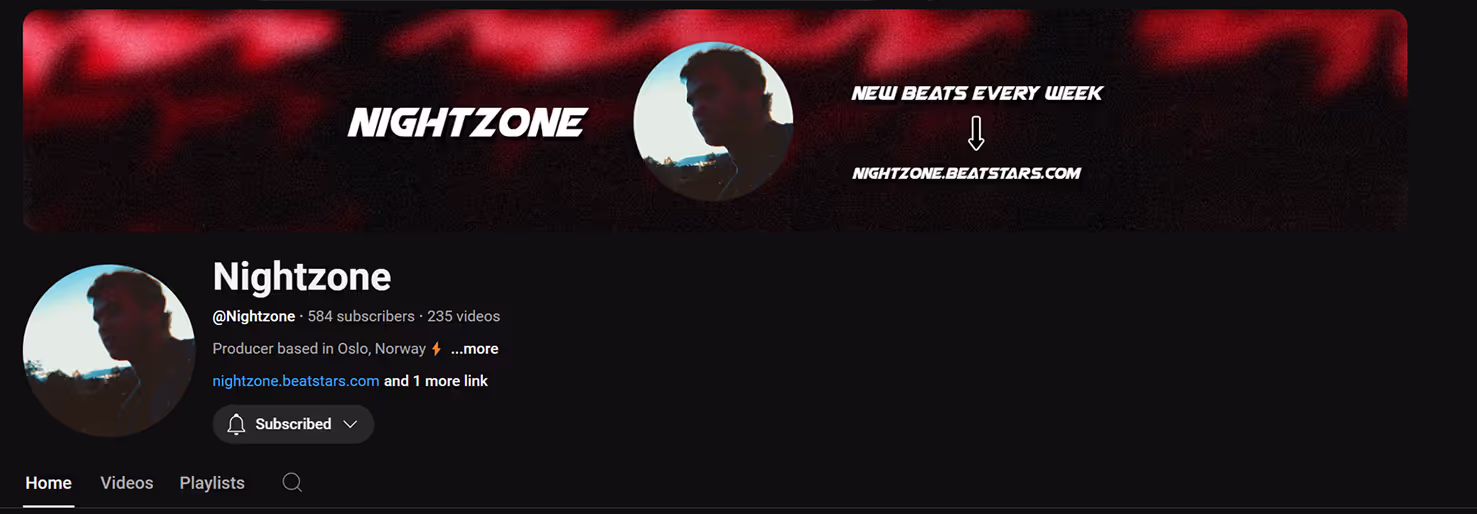
Task: Click the 584 subscribers text
Action: pyautogui.click(x=361, y=316)
